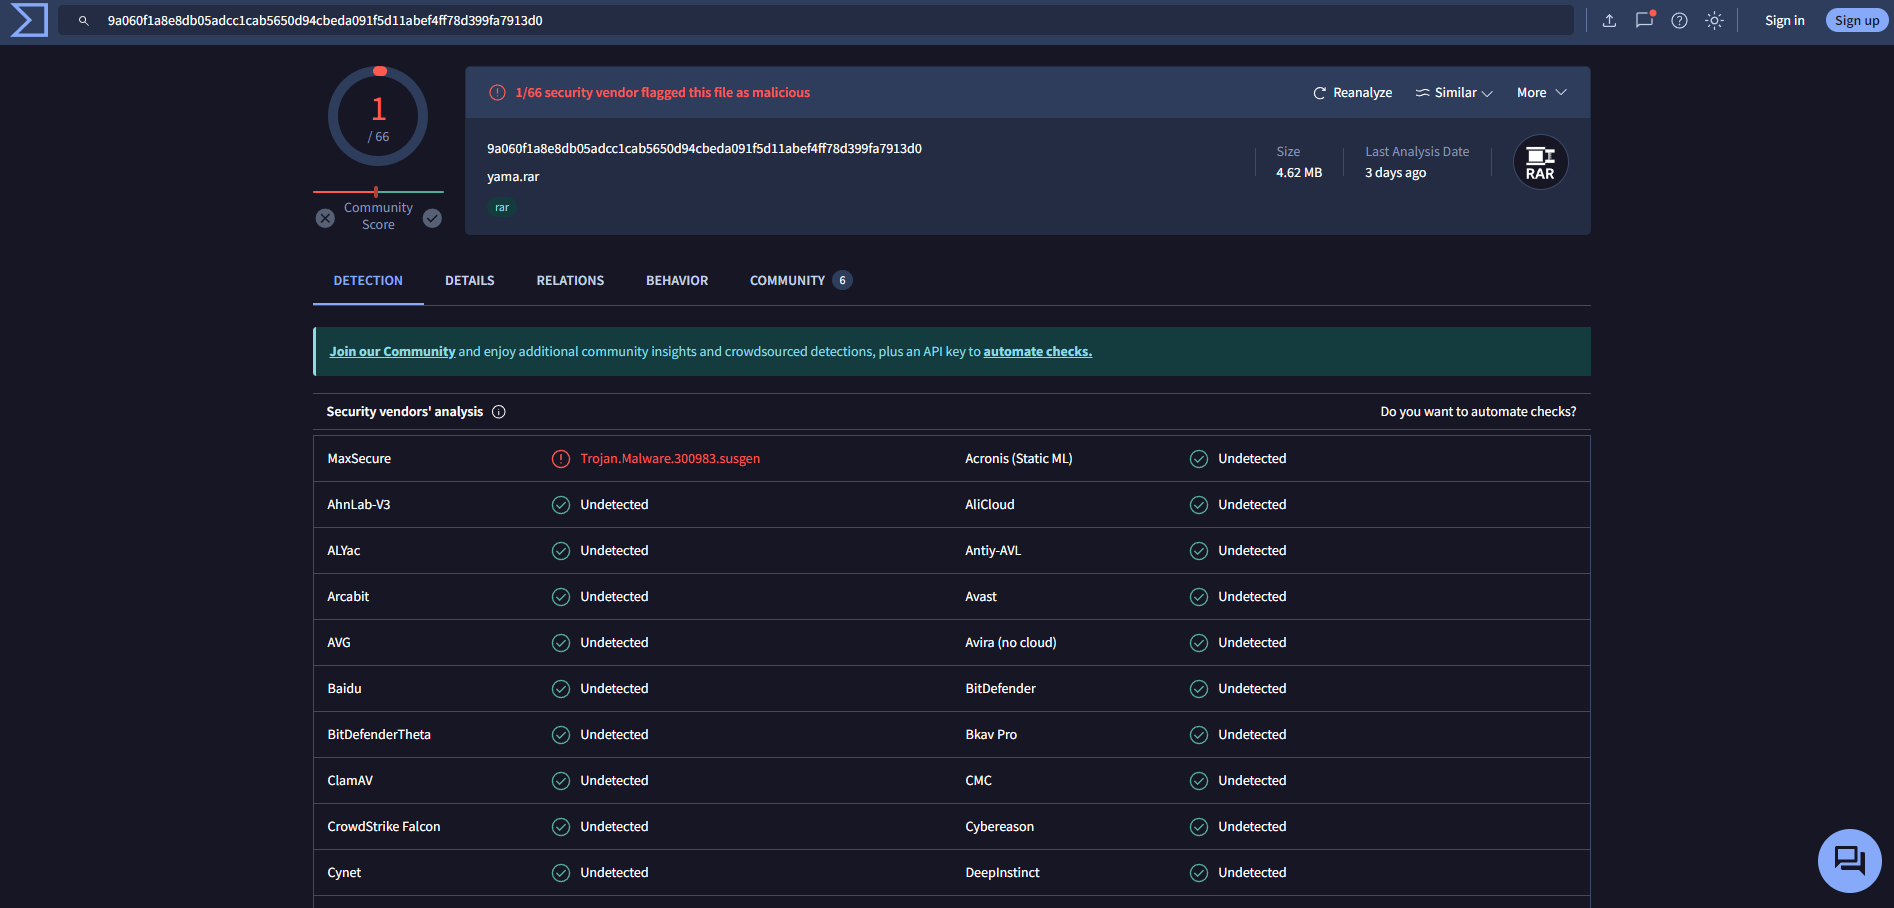Click the rar tag badge

pos(502,208)
